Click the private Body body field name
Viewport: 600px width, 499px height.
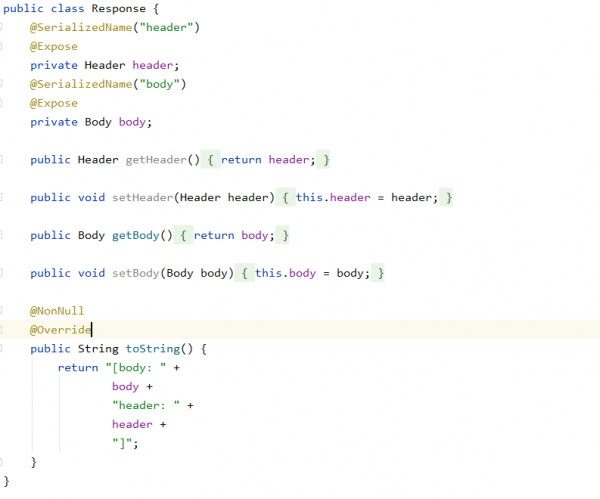(132, 122)
